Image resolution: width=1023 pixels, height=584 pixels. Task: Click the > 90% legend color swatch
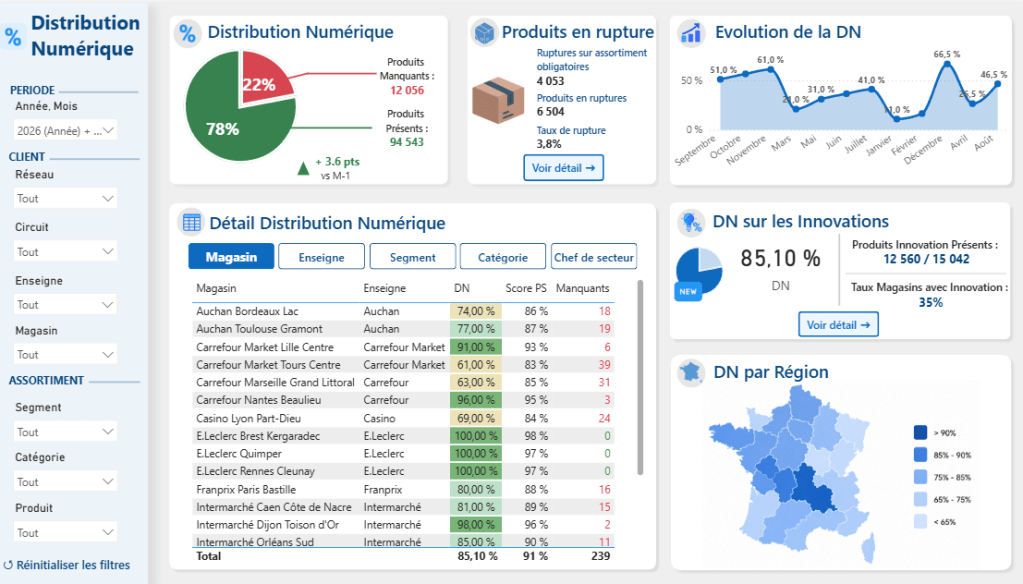click(x=921, y=433)
